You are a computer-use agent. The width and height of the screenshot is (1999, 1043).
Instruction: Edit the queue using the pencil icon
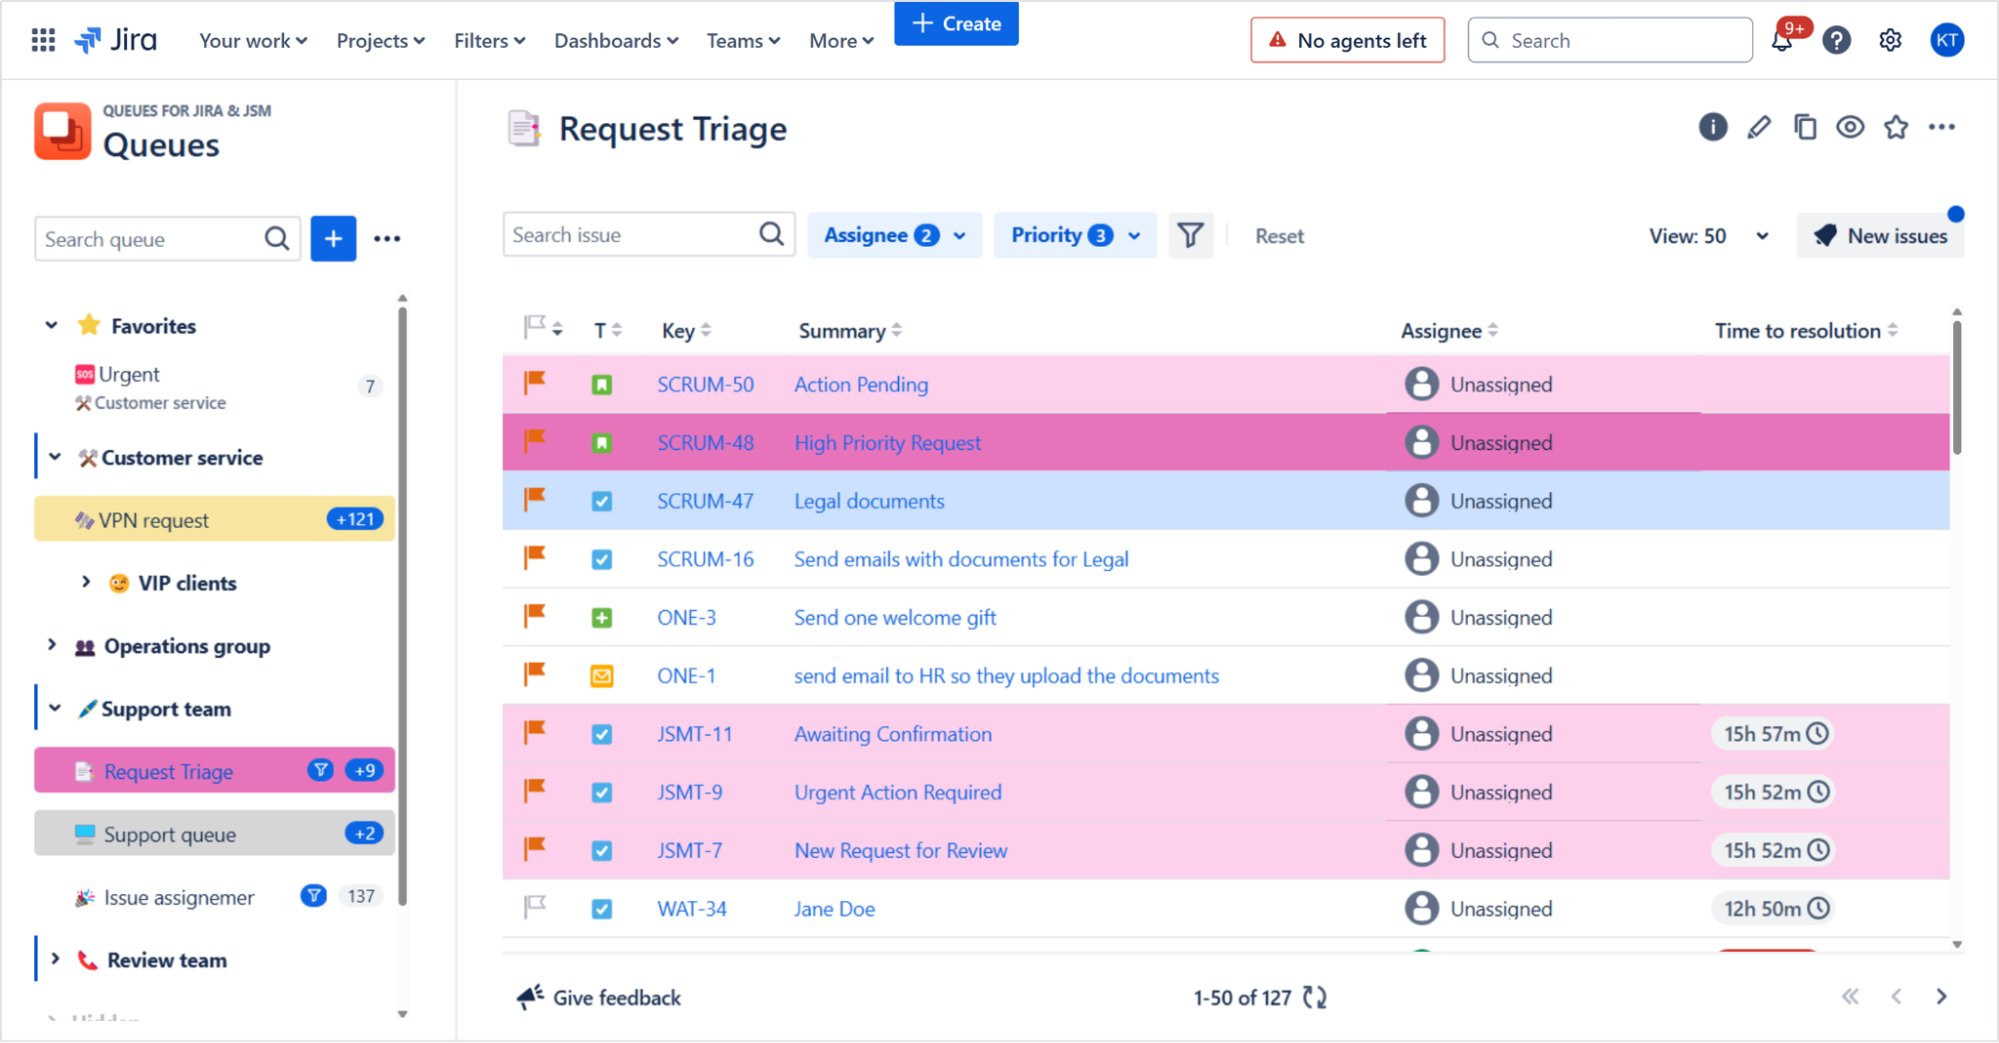point(1758,127)
